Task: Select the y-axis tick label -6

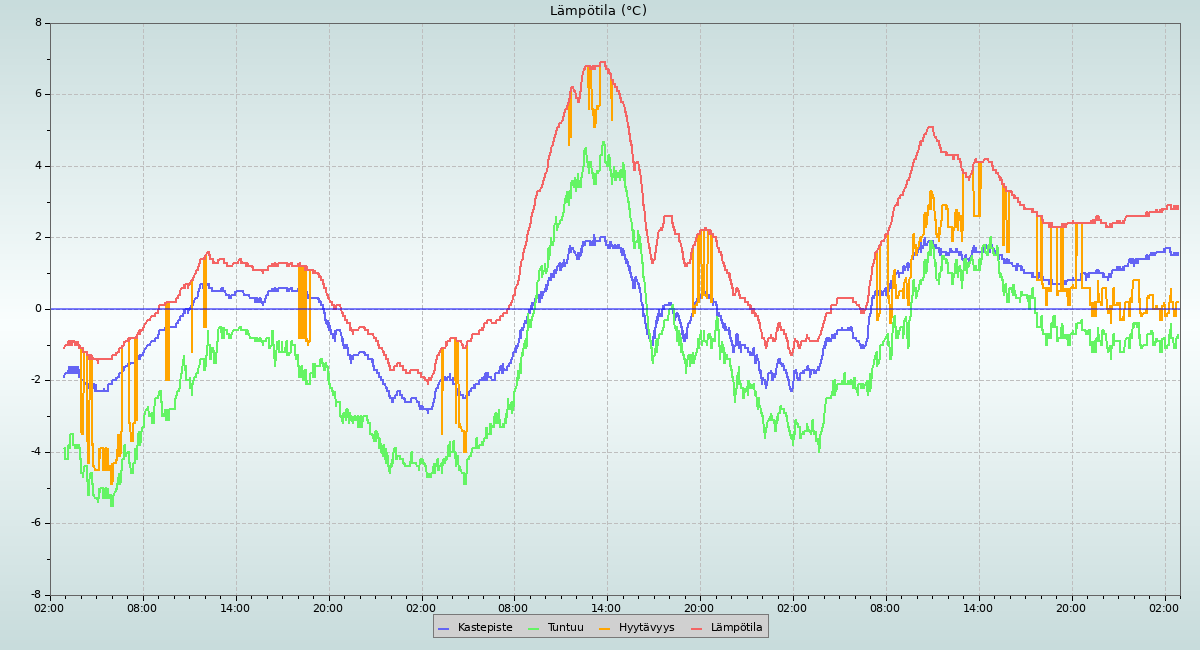Action: (x=36, y=523)
